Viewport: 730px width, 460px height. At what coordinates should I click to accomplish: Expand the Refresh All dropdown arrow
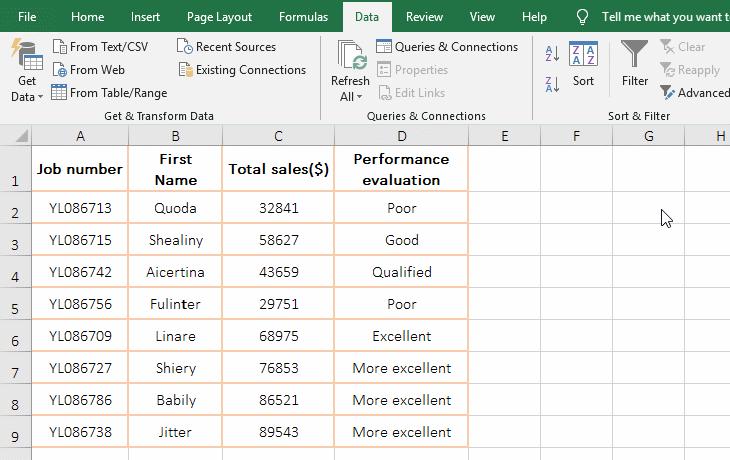point(360,98)
